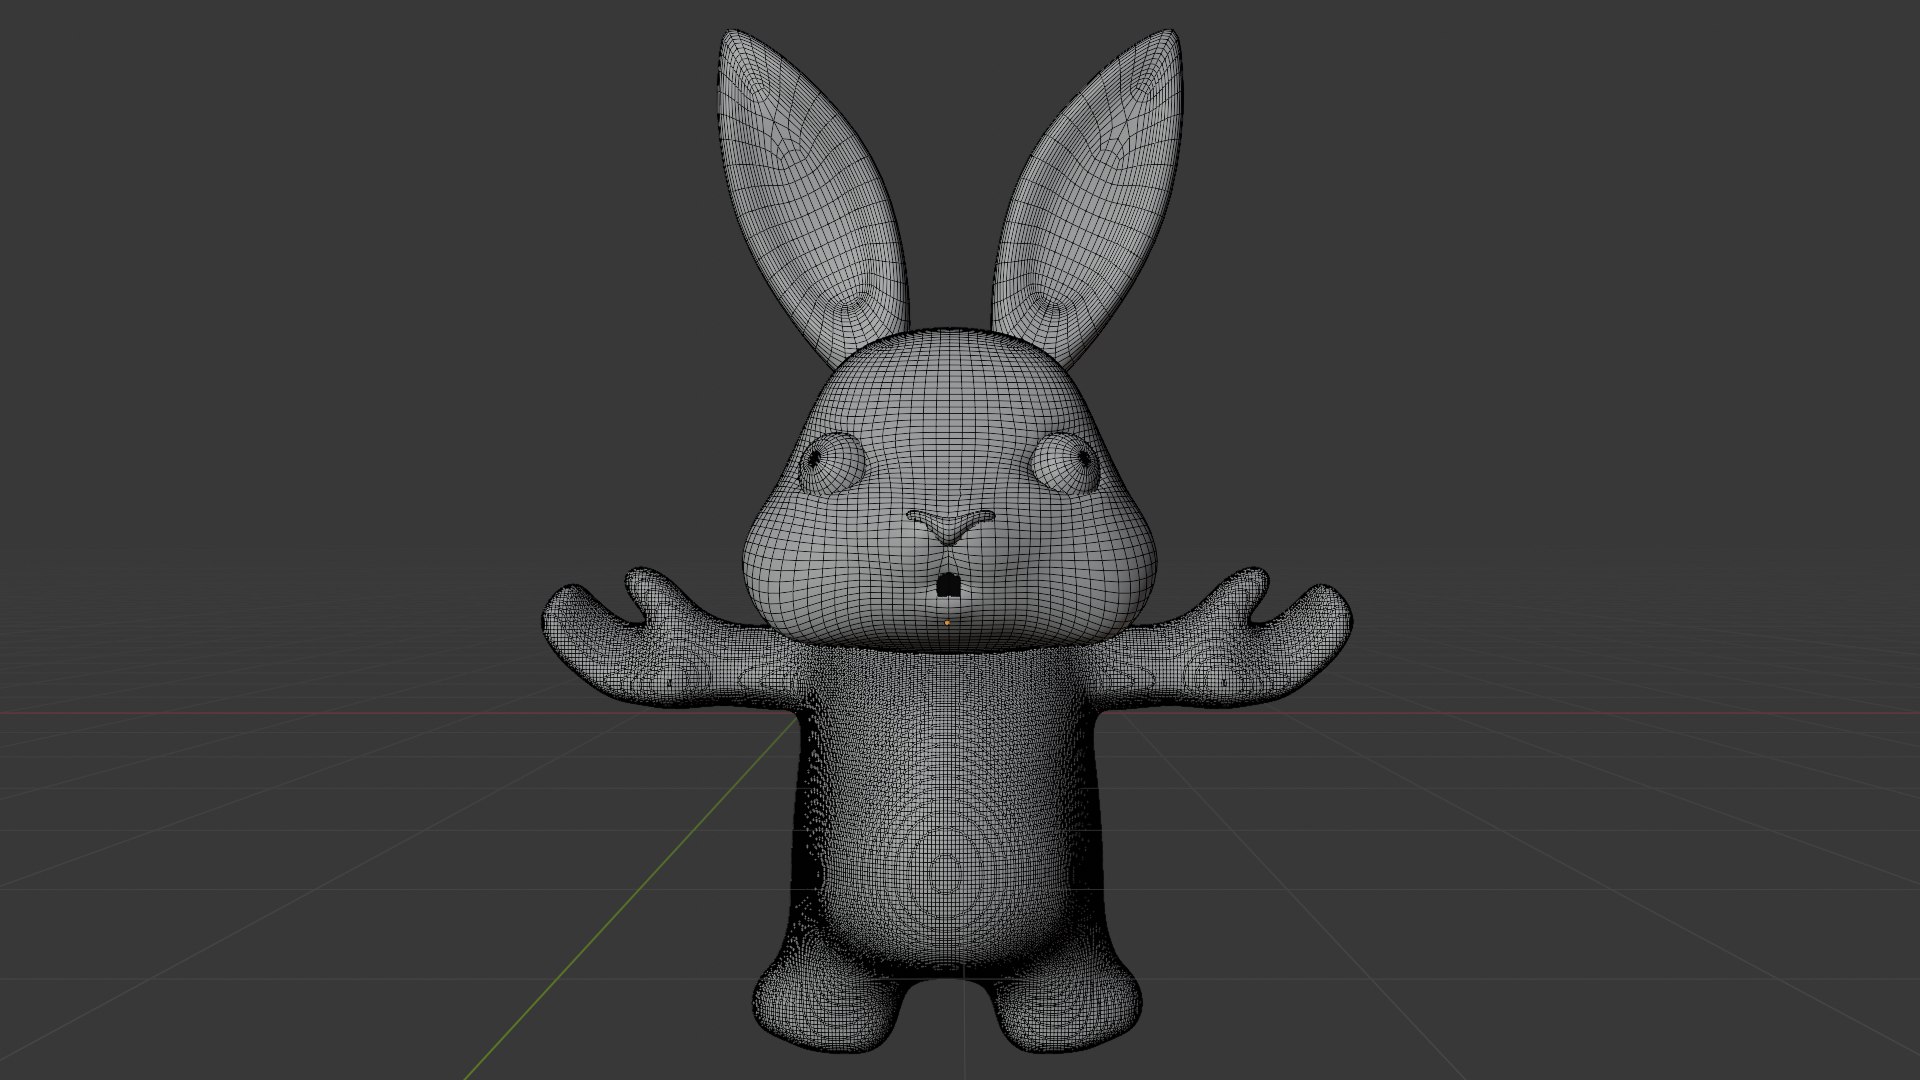The image size is (1920, 1080).
Task: Click the rabbit's open mouth
Action: pyautogui.click(x=947, y=586)
